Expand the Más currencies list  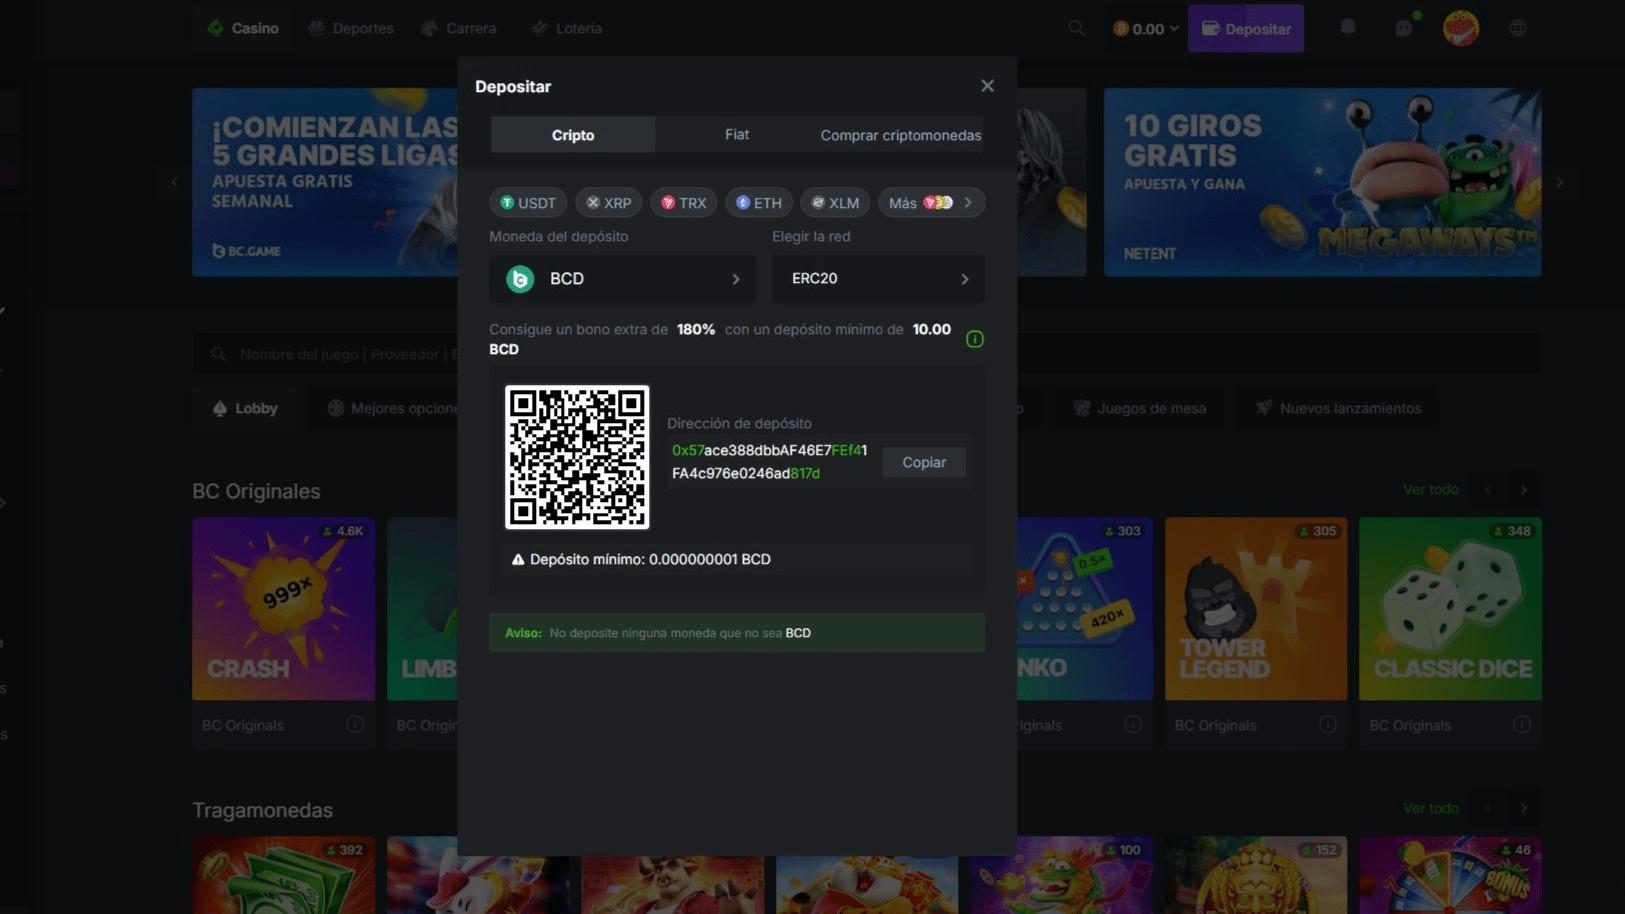click(x=931, y=203)
